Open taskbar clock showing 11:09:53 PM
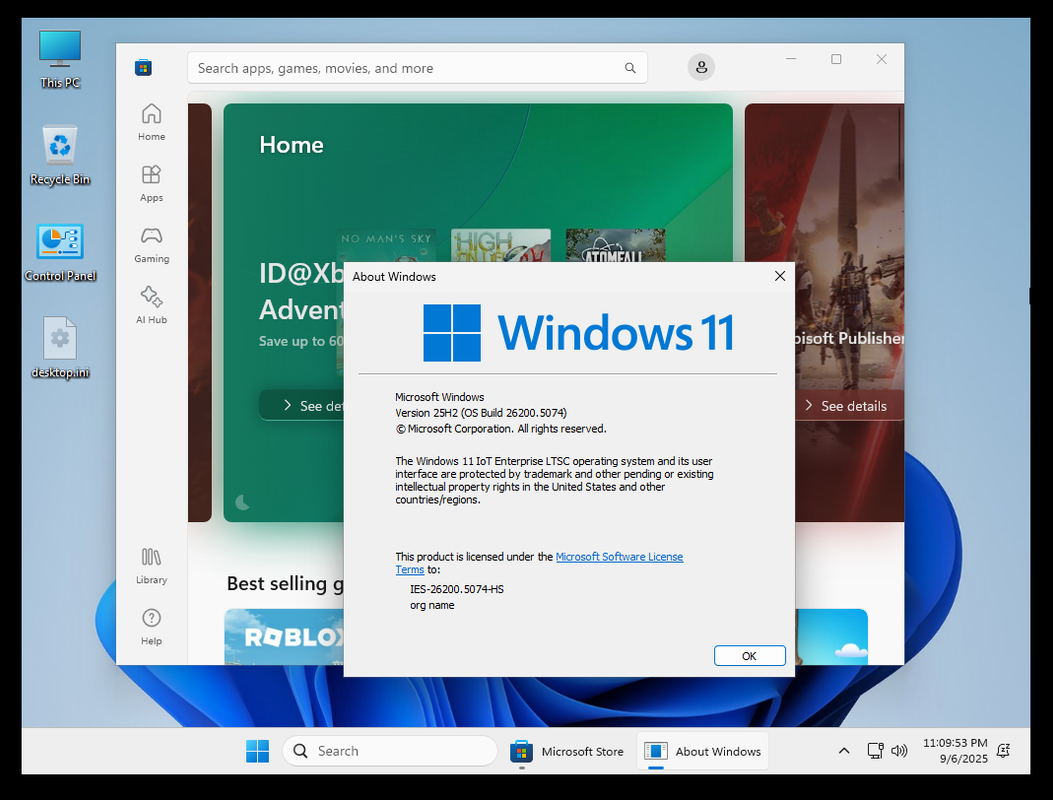 coord(955,750)
